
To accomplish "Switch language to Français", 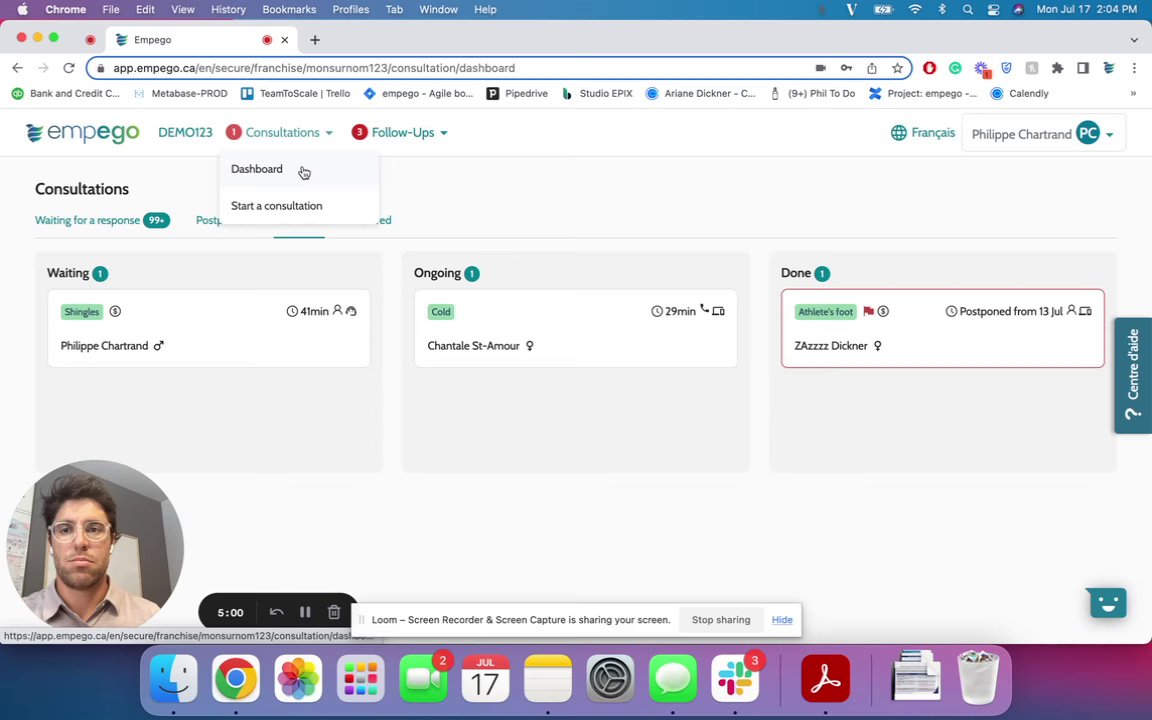I will pyautogui.click(x=923, y=133).
